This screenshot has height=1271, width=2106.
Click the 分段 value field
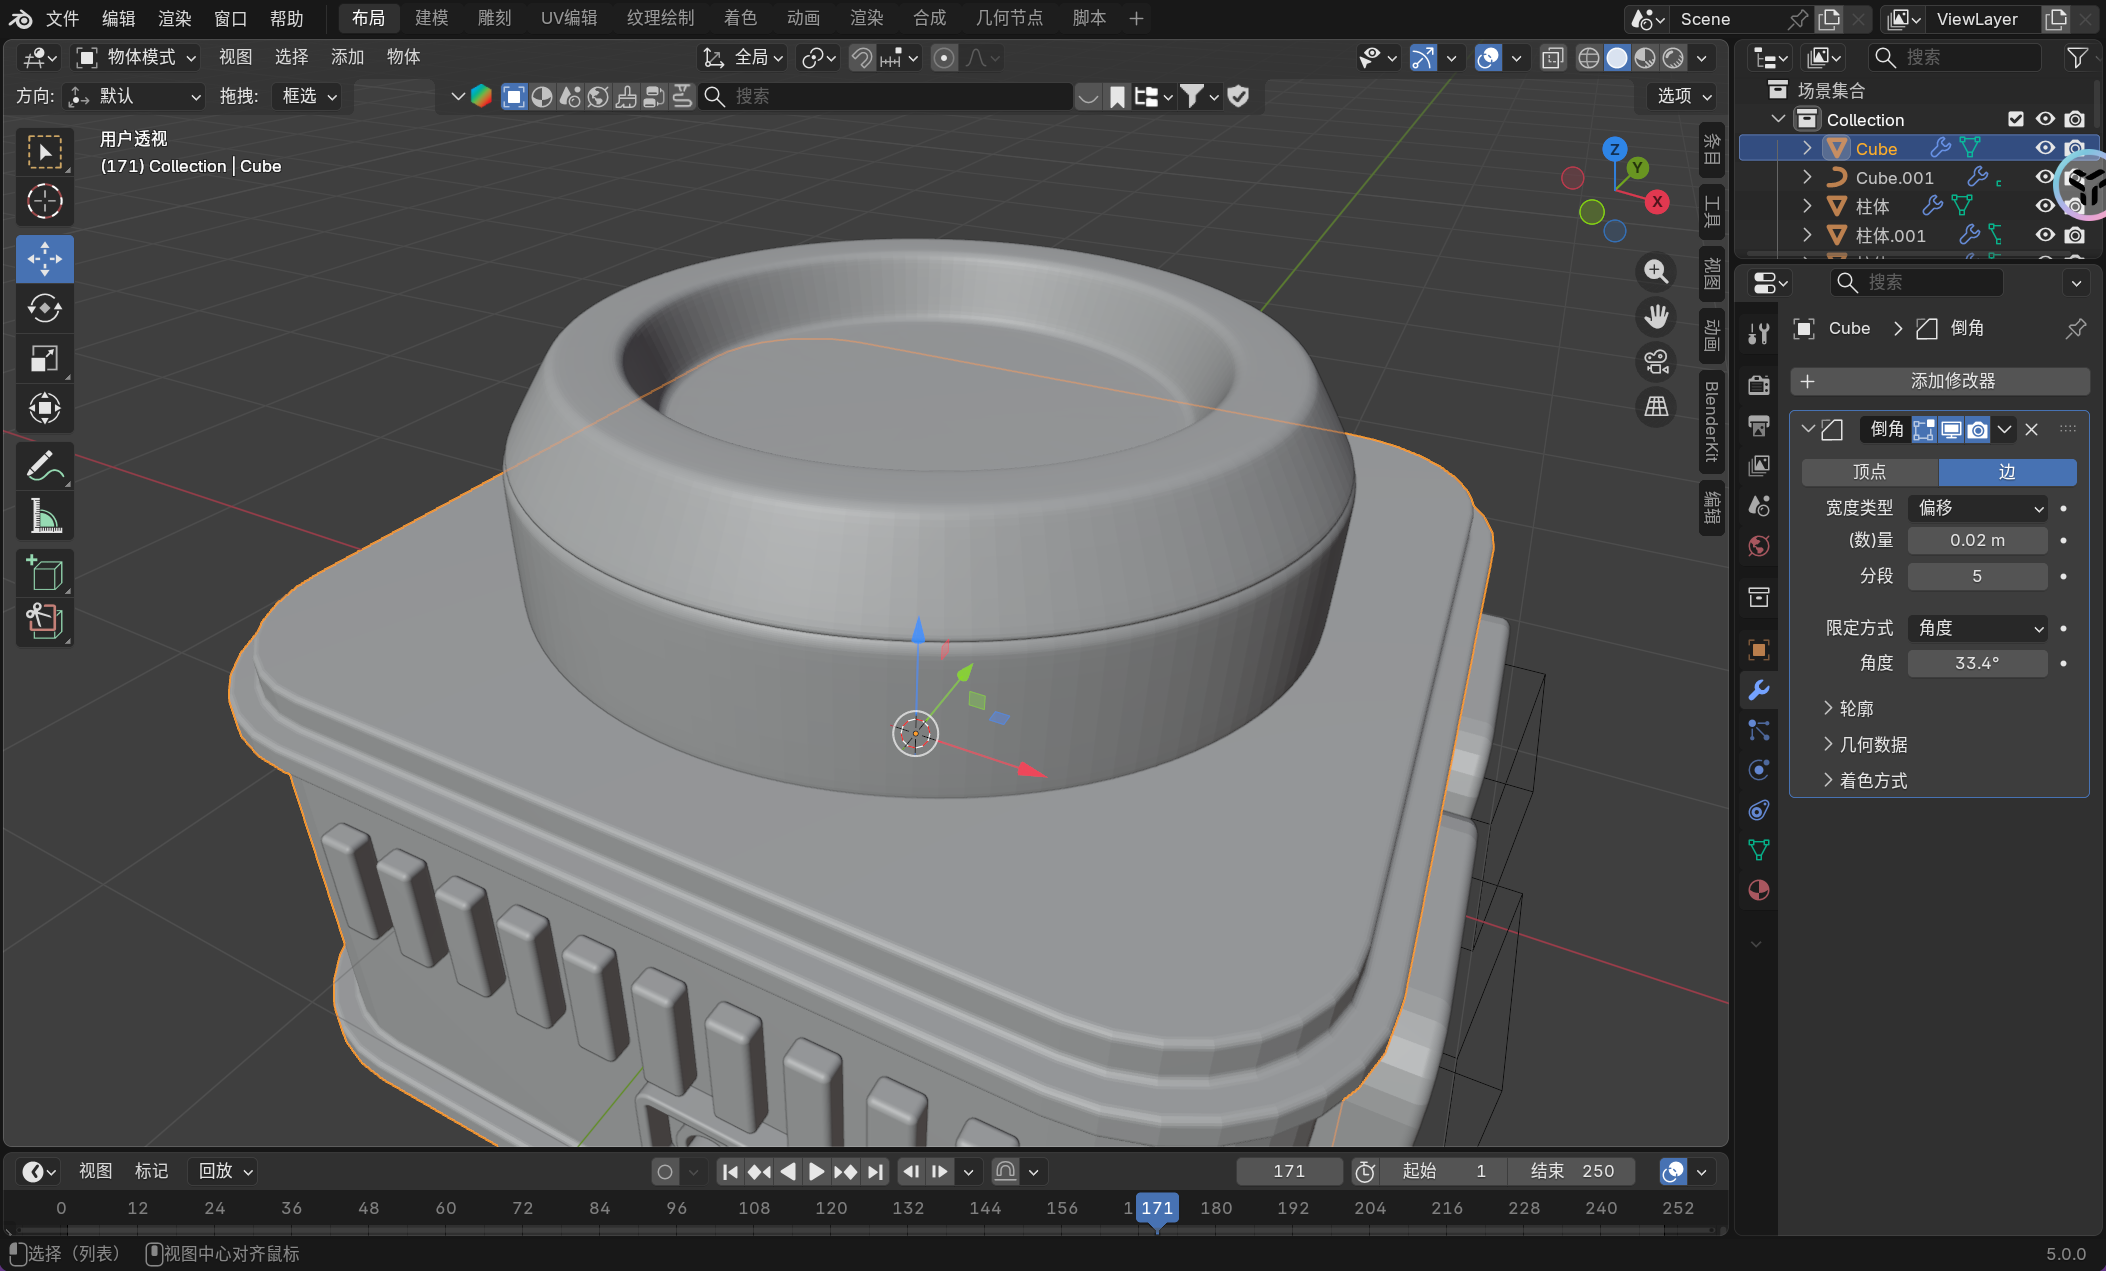(1977, 576)
